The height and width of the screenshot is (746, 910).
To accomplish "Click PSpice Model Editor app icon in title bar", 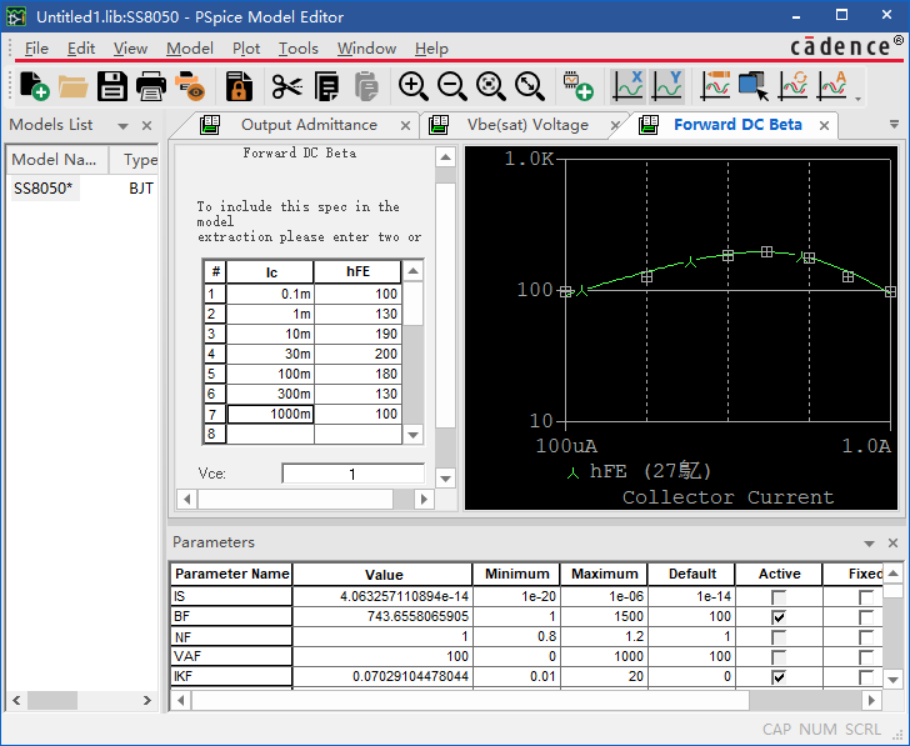I will (16, 16).
